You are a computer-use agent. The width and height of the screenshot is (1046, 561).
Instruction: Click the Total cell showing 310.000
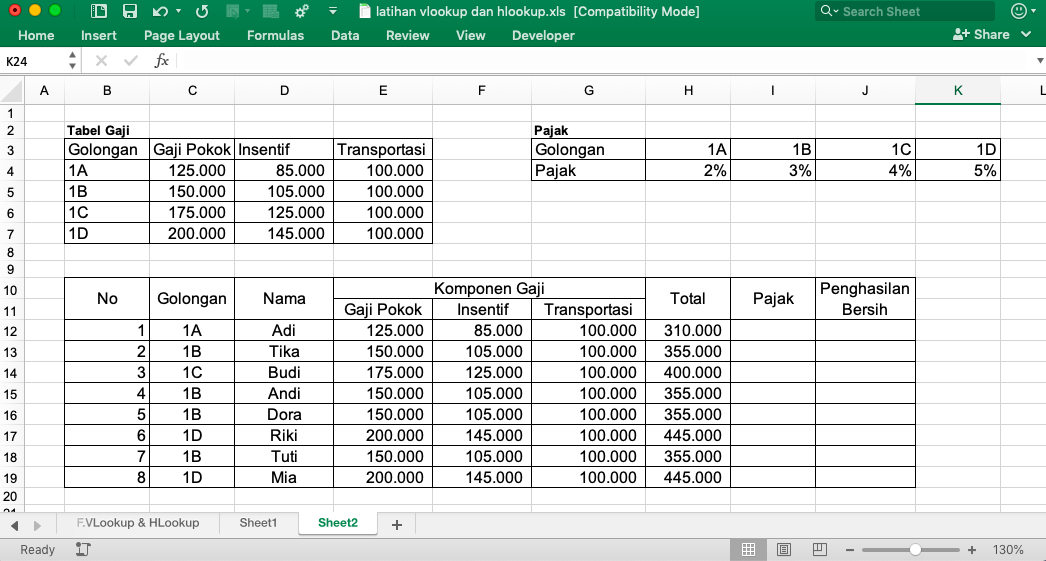coord(688,331)
